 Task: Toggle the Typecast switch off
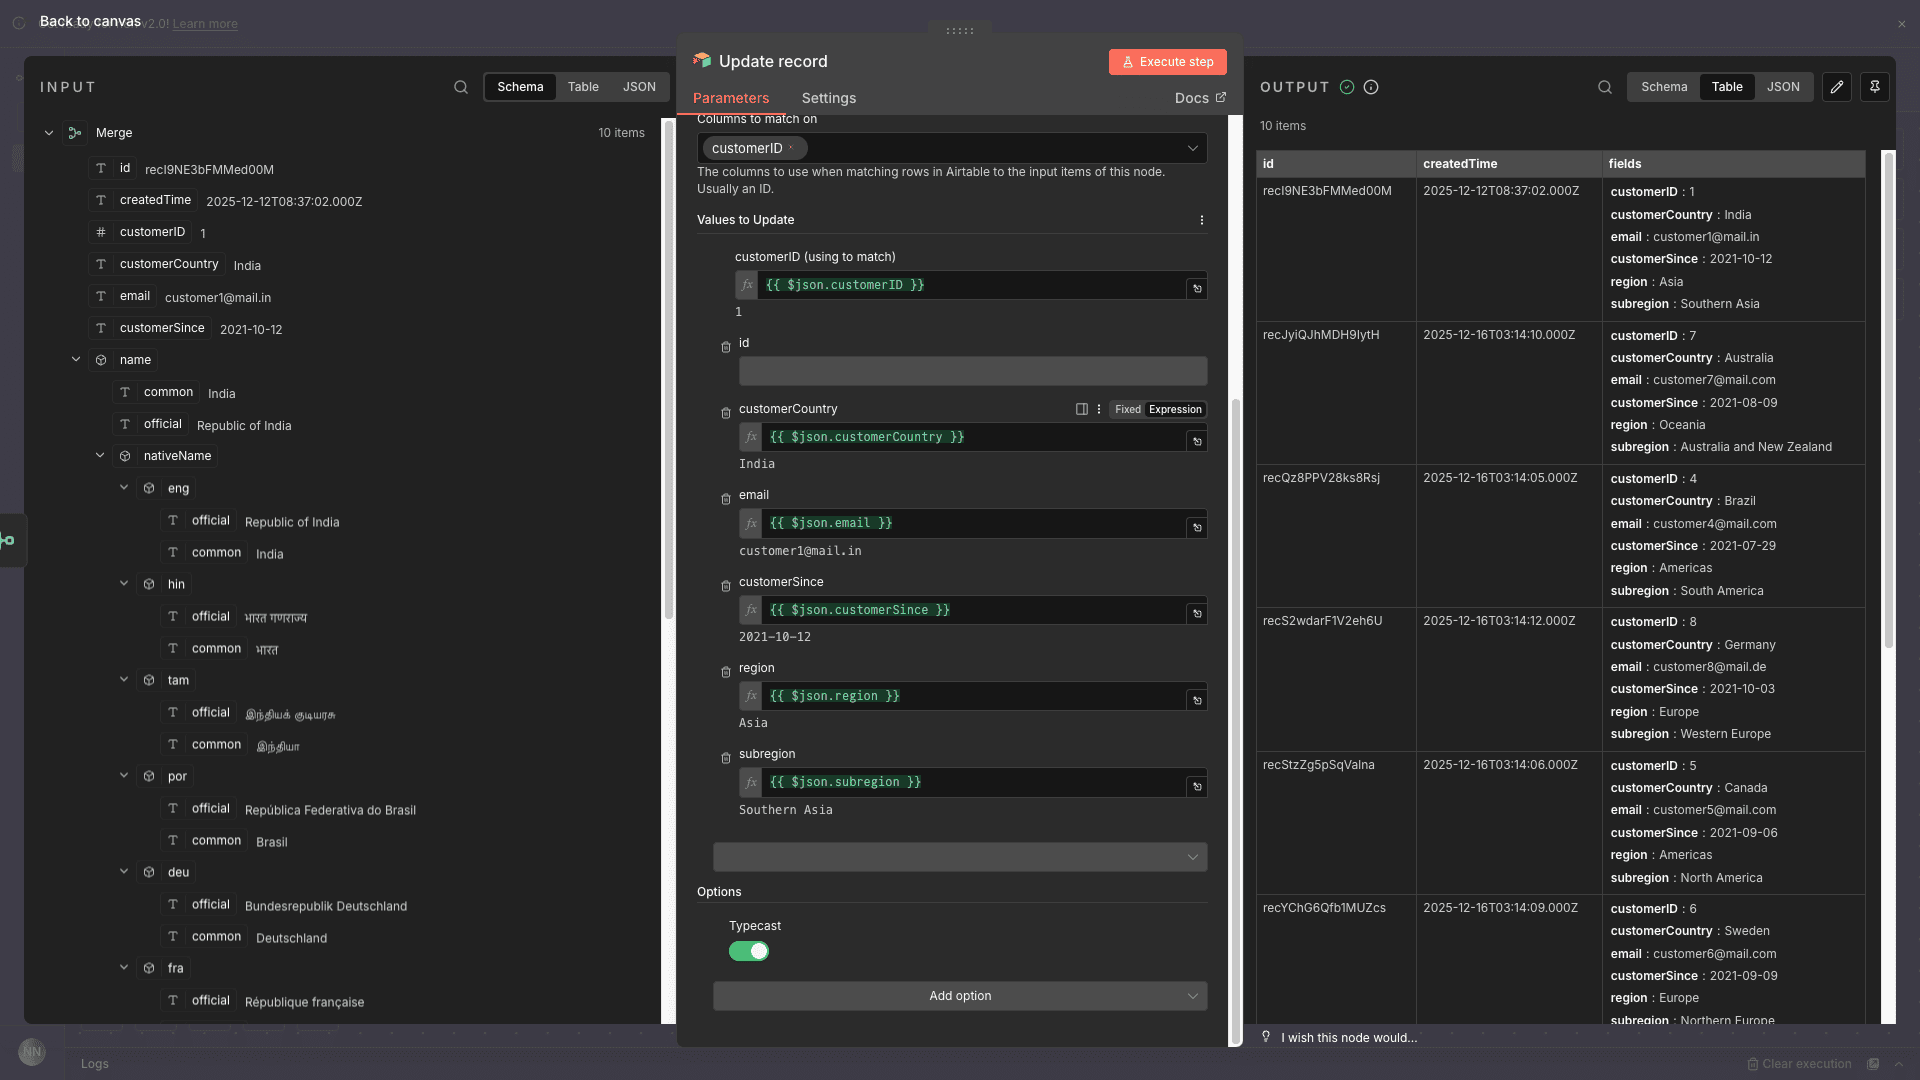[749, 951]
